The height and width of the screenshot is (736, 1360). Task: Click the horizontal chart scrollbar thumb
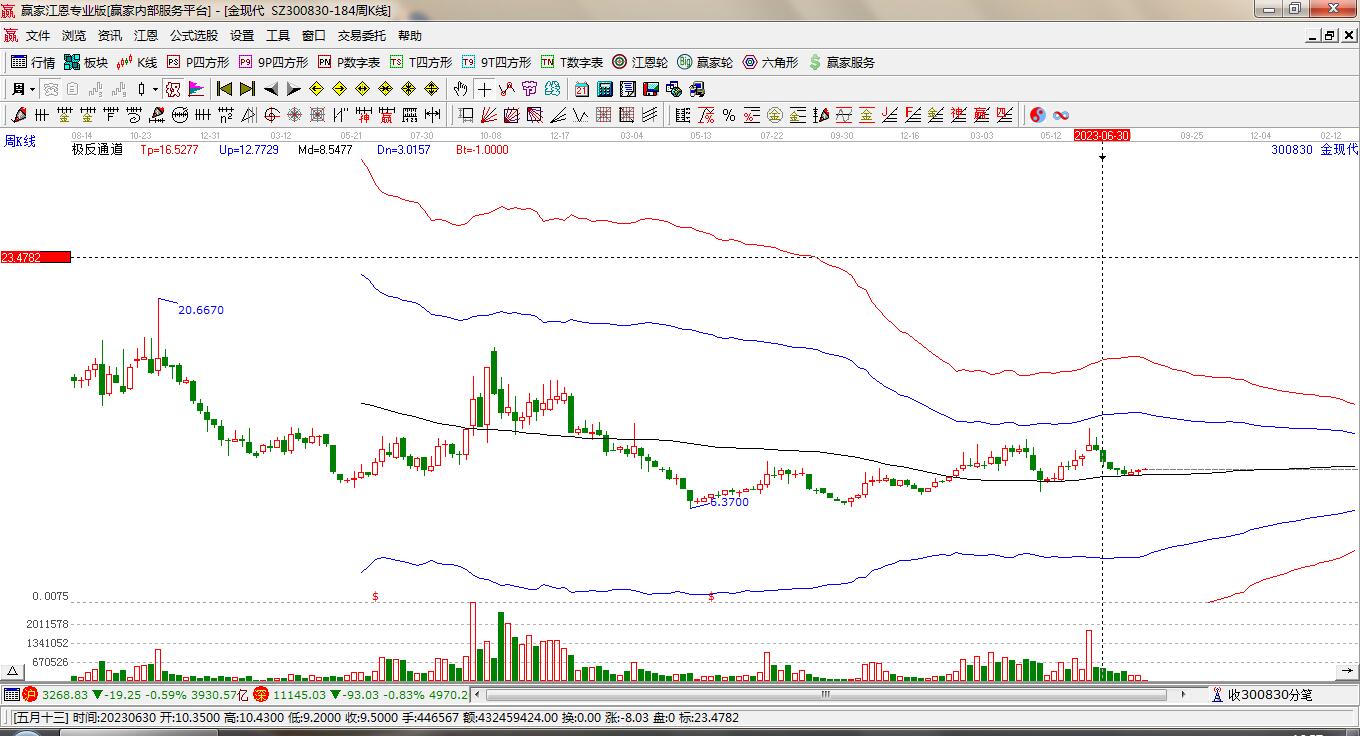pos(825,694)
